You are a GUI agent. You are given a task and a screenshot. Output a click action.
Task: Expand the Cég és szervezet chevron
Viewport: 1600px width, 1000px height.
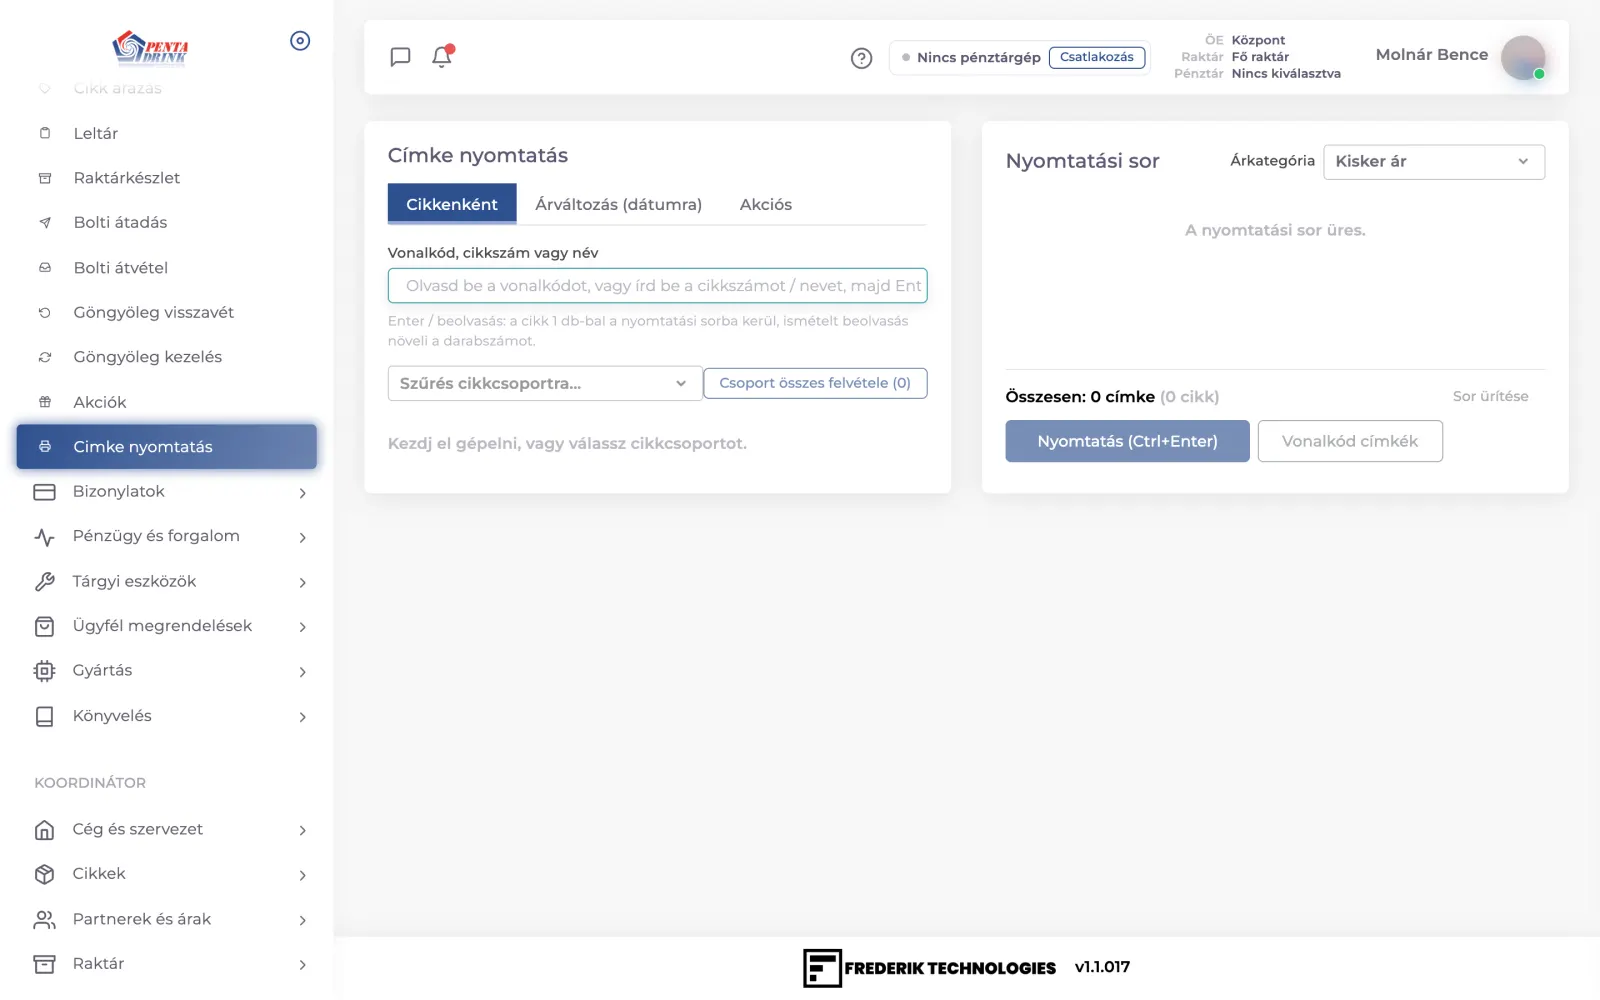(x=302, y=830)
